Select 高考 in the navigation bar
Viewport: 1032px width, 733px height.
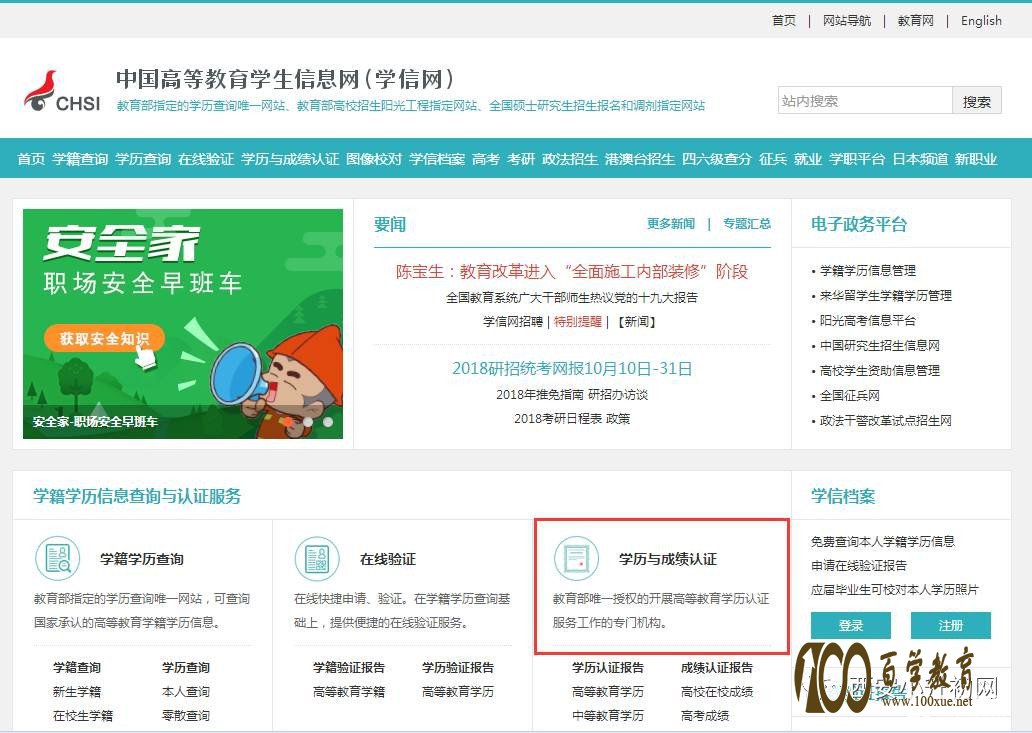[x=486, y=159]
